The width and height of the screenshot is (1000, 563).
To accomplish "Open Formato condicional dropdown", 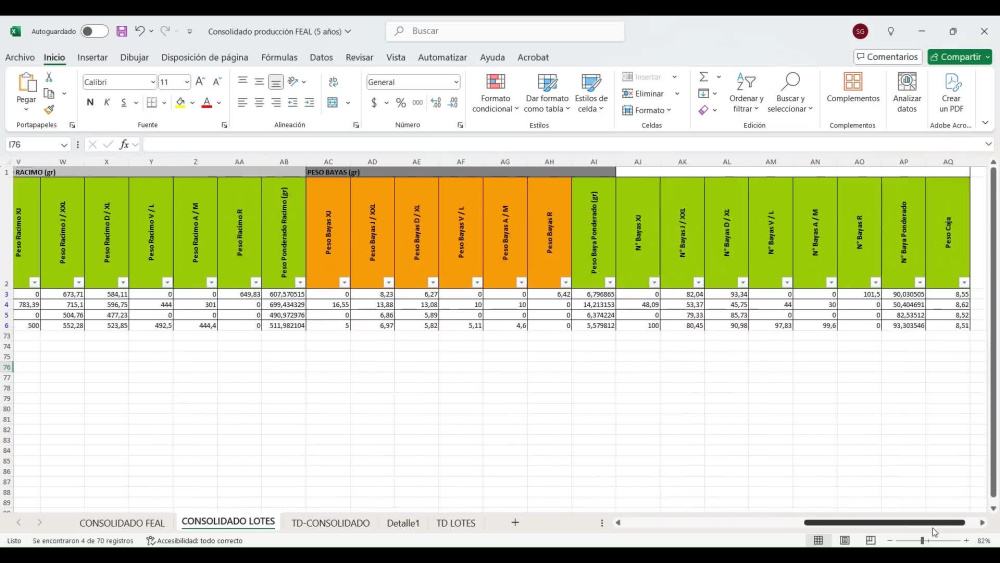I will [496, 92].
